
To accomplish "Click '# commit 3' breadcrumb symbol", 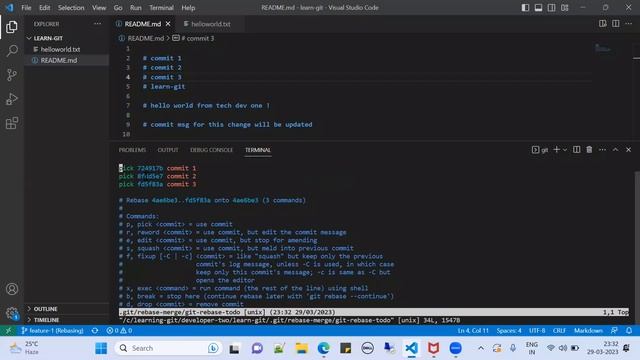I will (193, 38).
